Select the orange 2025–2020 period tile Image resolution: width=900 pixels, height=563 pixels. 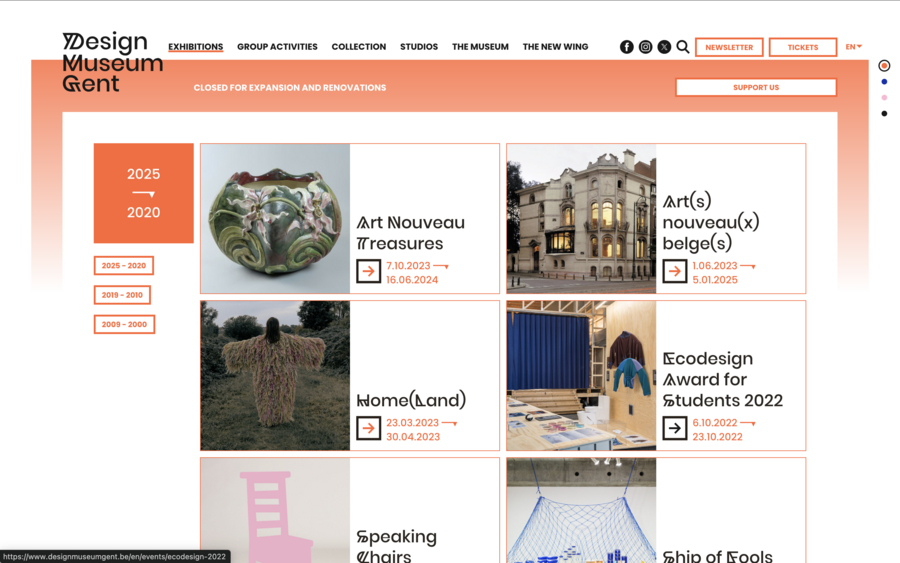click(143, 193)
